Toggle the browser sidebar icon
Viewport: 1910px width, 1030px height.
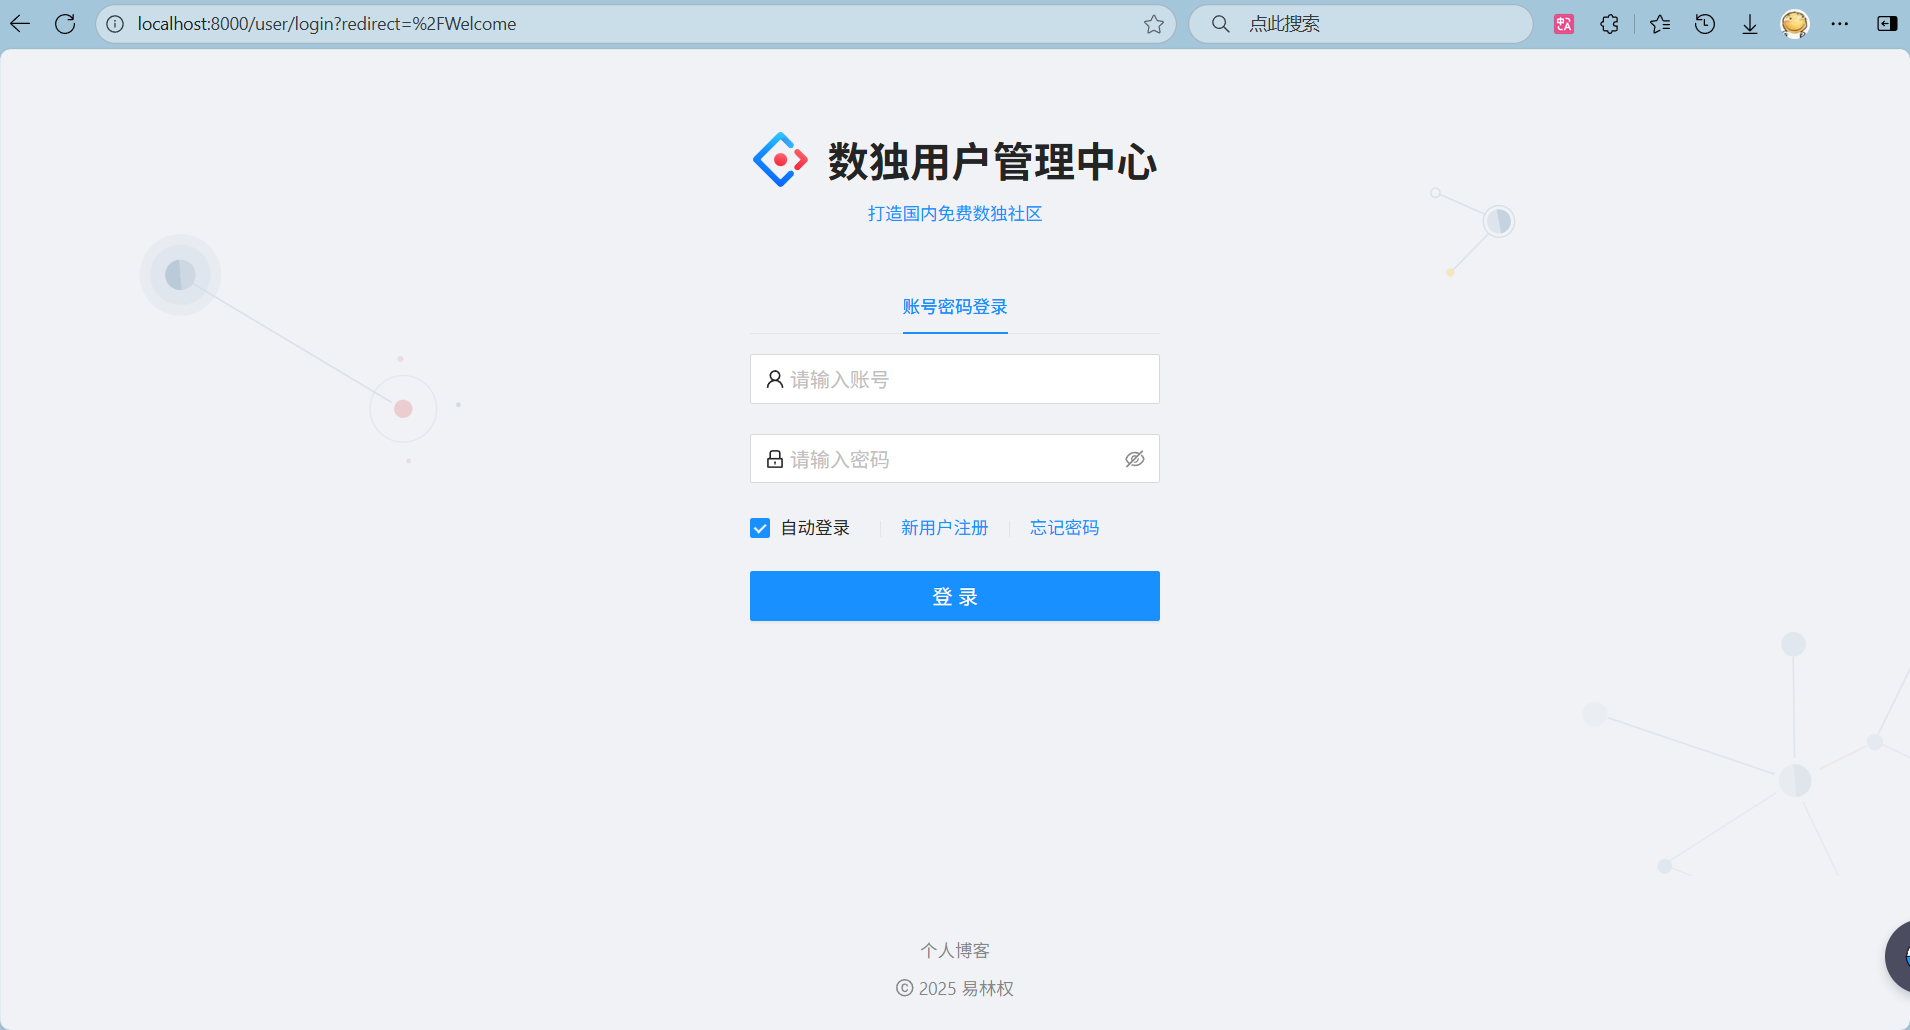click(x=1887, y=24)
